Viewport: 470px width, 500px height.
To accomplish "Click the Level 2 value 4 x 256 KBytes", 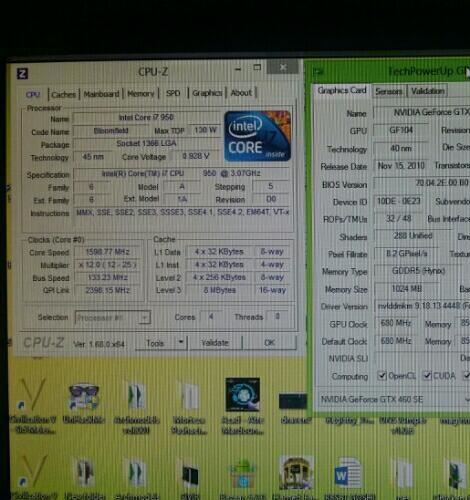I will [219, 277].
